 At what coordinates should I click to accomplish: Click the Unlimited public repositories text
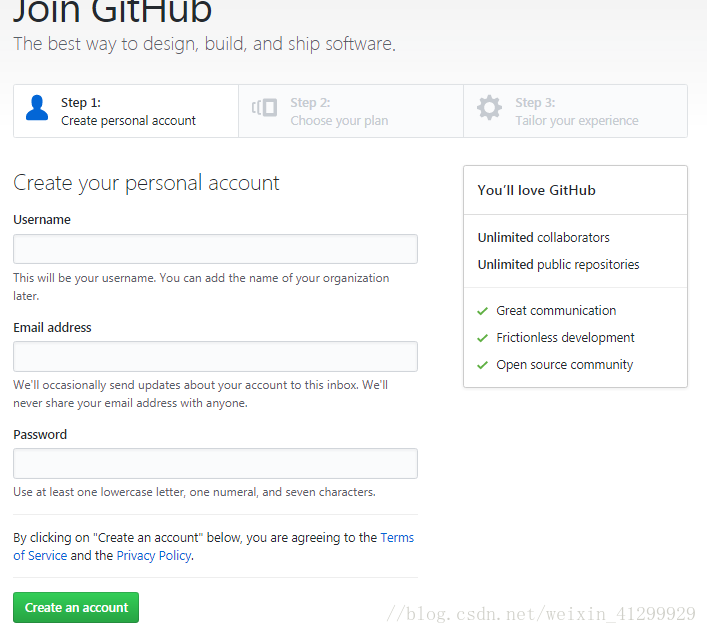558,265
